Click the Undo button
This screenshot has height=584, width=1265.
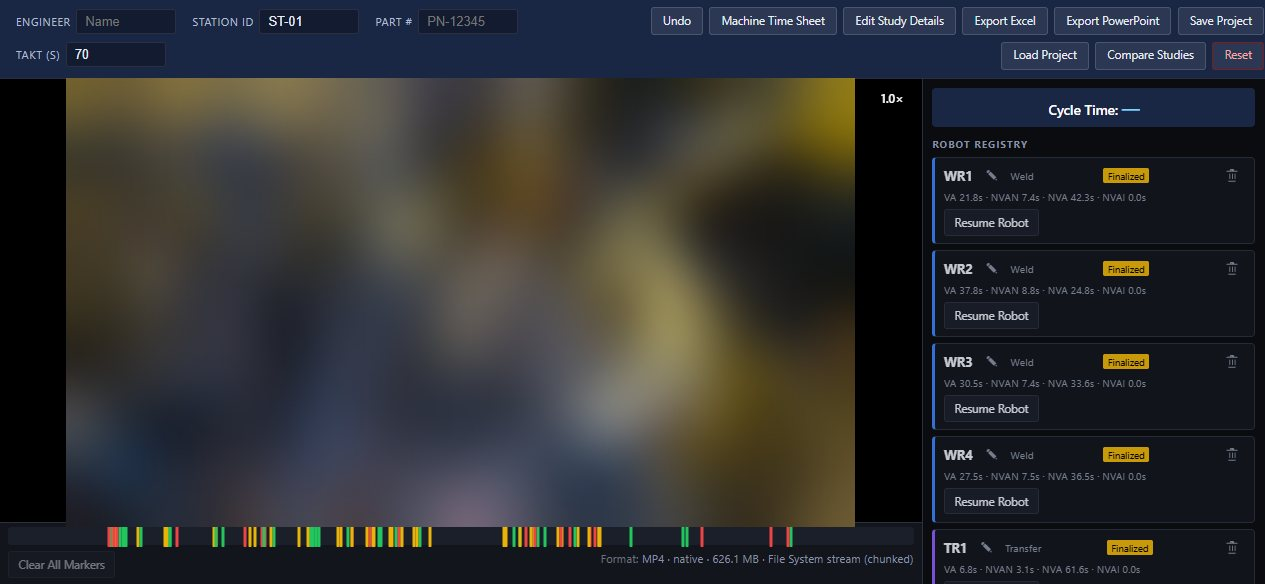(677, 21)
